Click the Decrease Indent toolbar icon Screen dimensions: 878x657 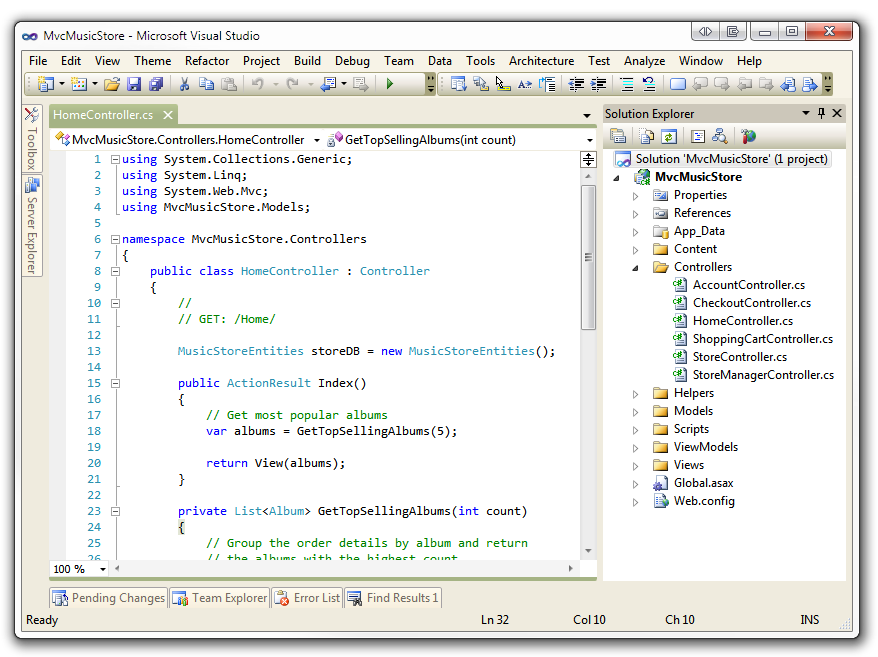click(576, 85)
